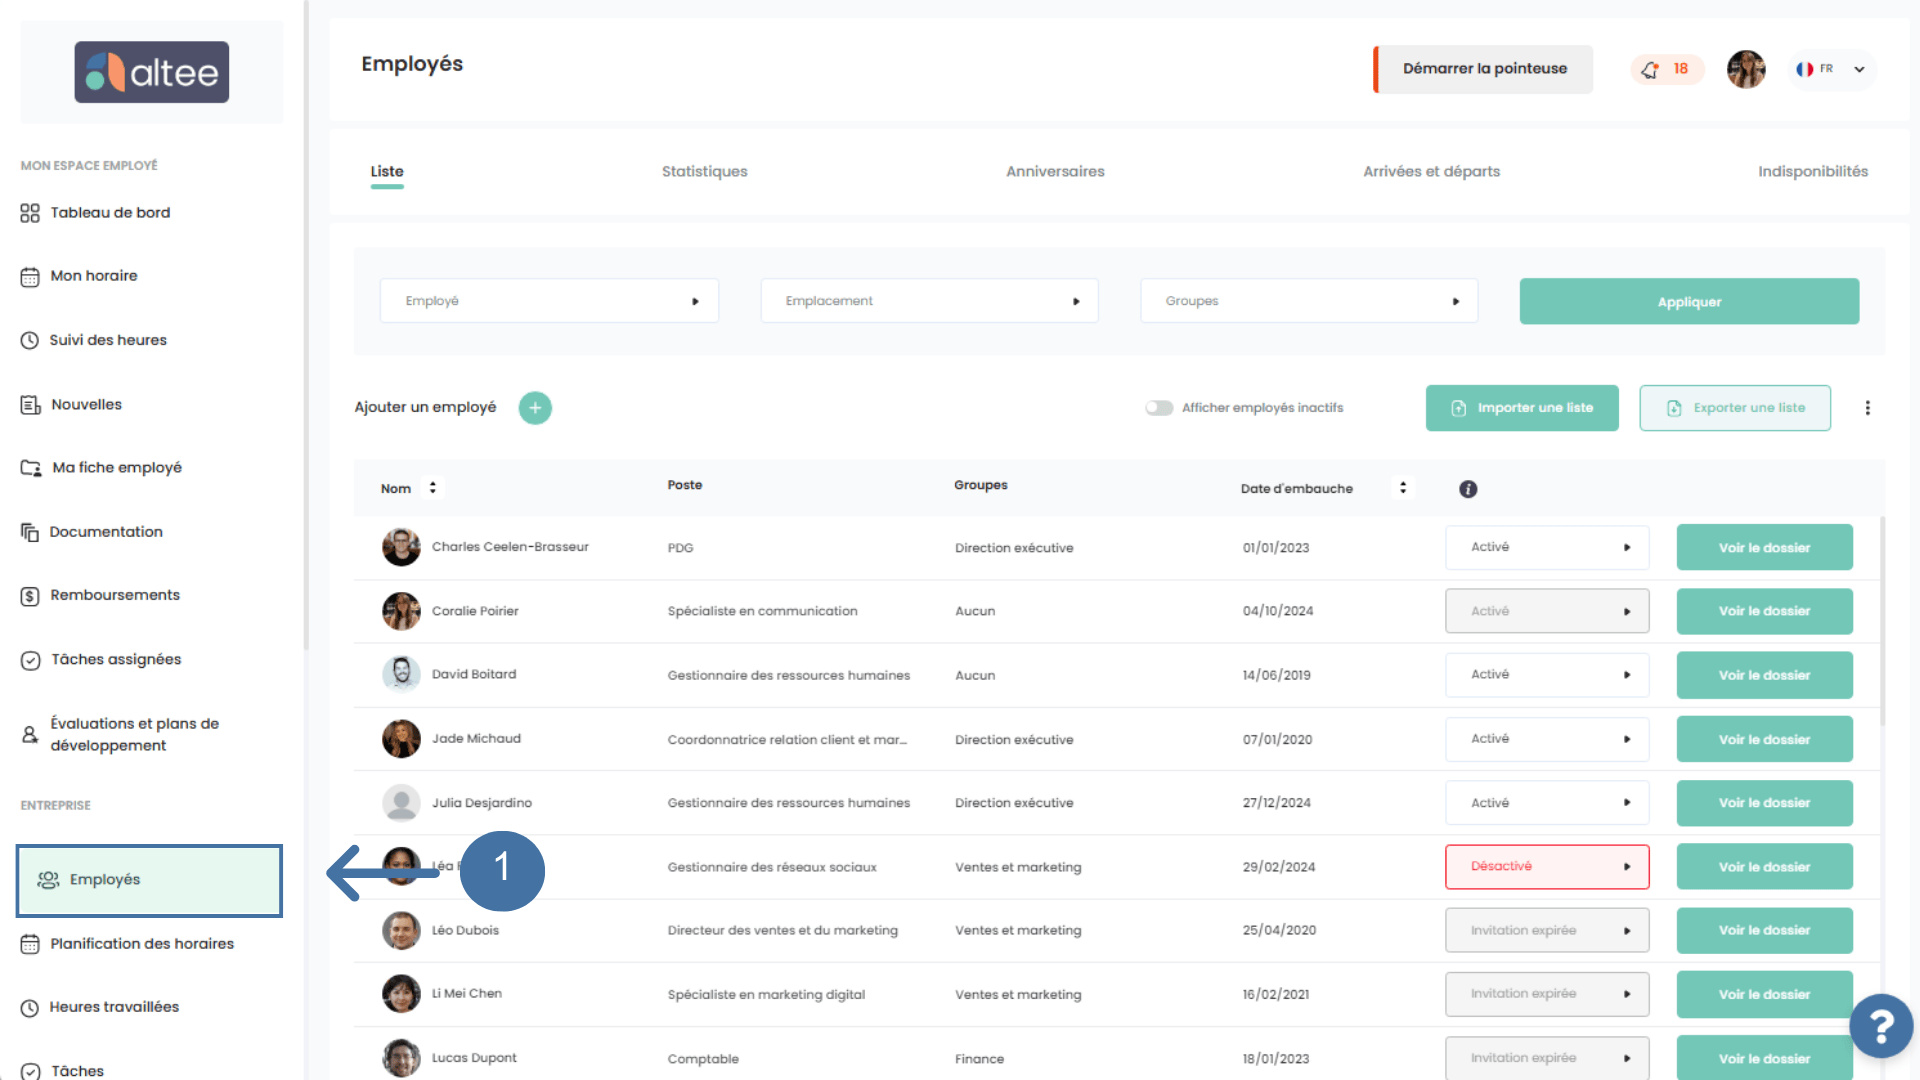Screen dimensions: 1920x1080
Task: Toggle Afficher employés inactifs switch
Action: pyautogui.click(x=1159, y=408)
